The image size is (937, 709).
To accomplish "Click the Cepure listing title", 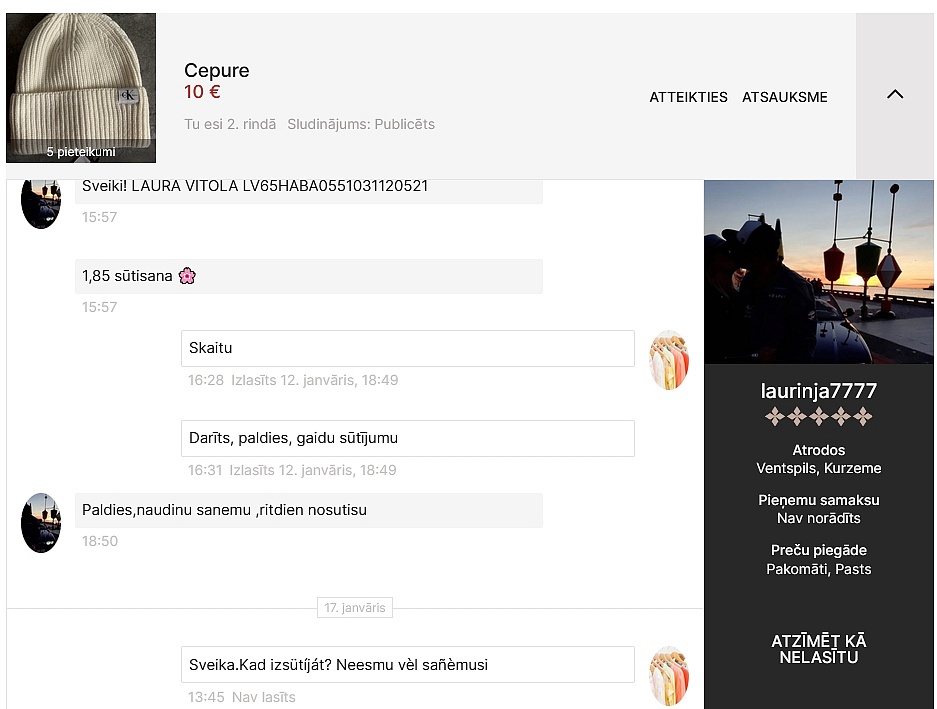I will click(216, 70).
